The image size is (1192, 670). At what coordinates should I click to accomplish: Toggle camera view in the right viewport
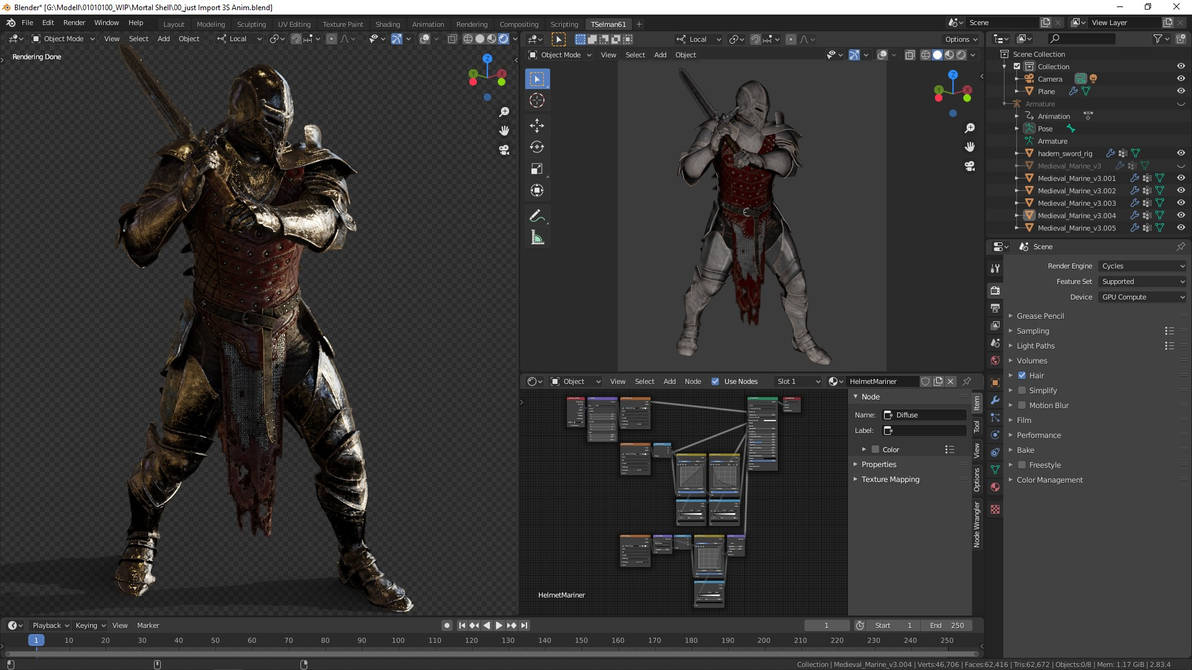(x=969, y=166)
